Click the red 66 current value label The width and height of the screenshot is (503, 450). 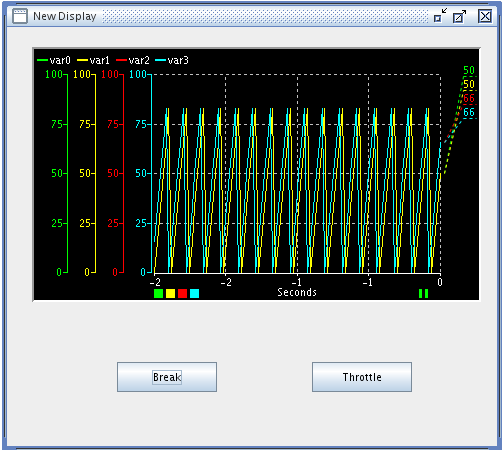(x=469, y=98)
